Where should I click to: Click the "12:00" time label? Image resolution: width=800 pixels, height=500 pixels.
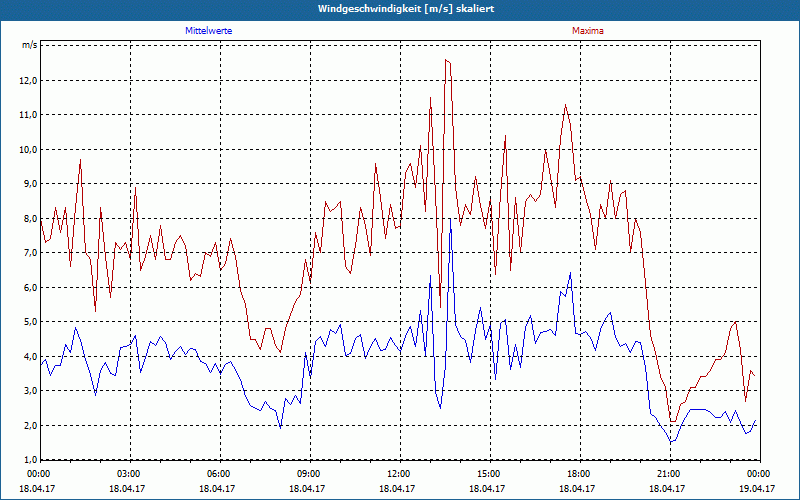click(400, 474)
